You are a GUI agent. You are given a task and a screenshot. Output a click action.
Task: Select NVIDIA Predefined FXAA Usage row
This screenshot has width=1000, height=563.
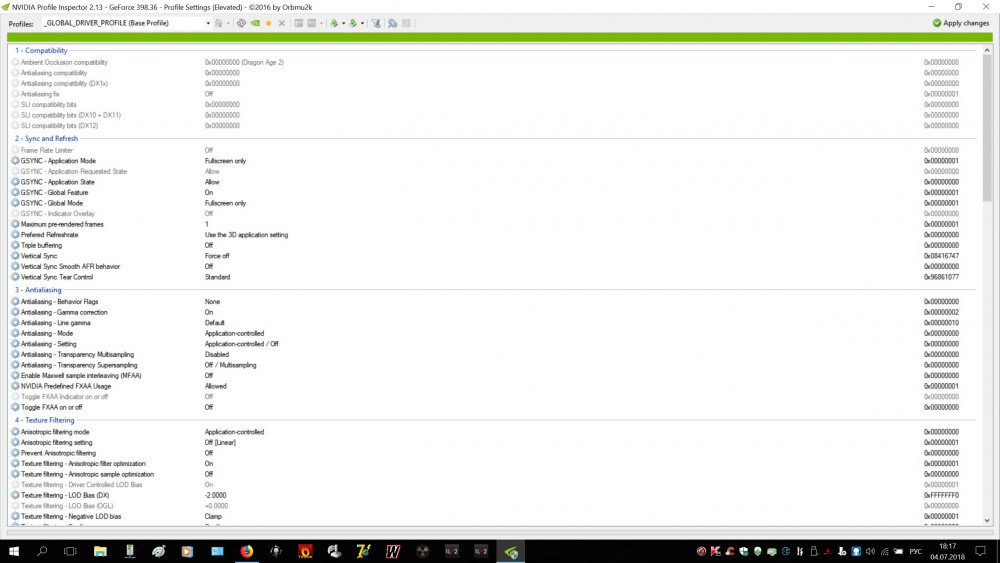point(492,386)
